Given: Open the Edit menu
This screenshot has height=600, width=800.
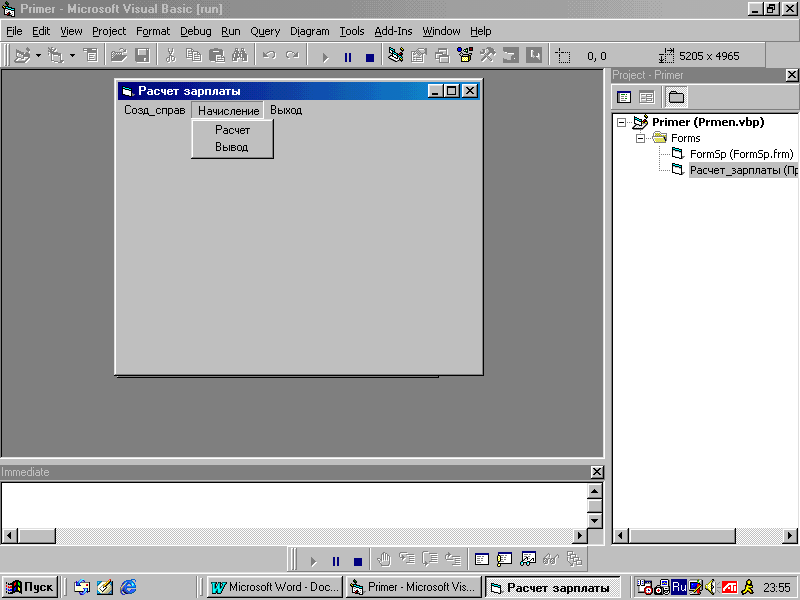Looking at the screenshot, I should [x=41, y=32].
